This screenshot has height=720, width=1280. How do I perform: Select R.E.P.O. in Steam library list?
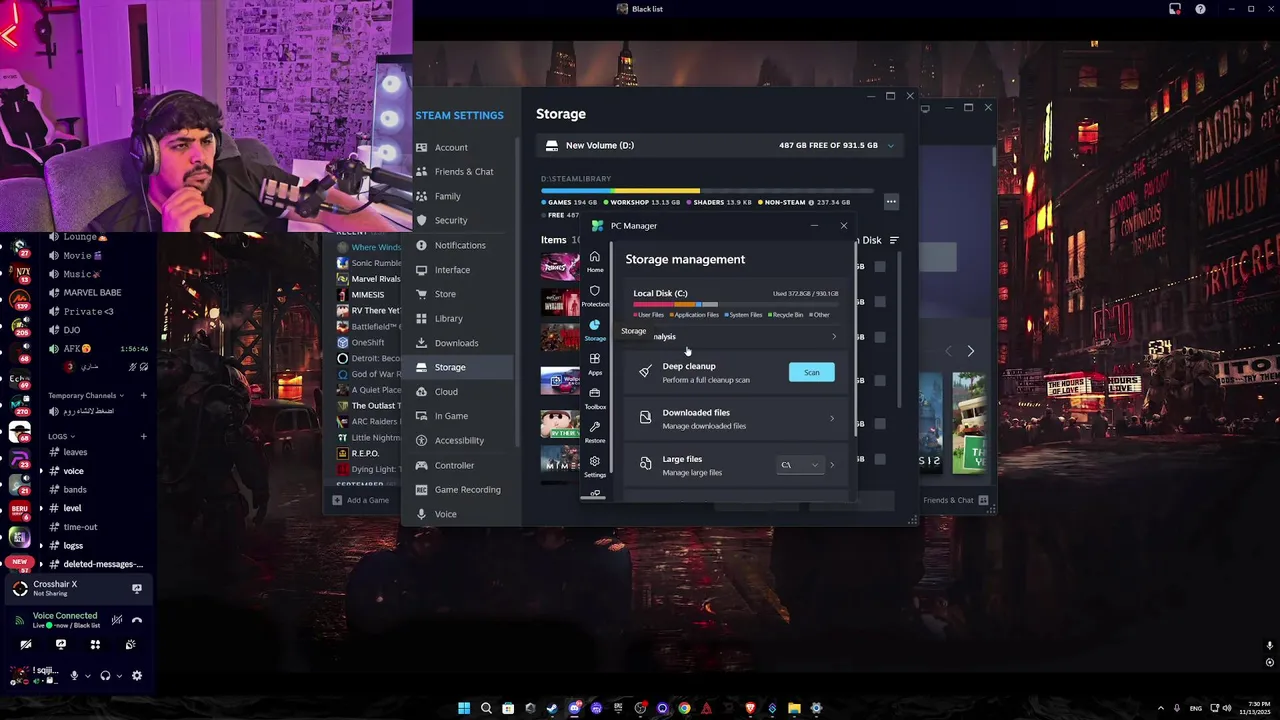[x=368, y=453]
